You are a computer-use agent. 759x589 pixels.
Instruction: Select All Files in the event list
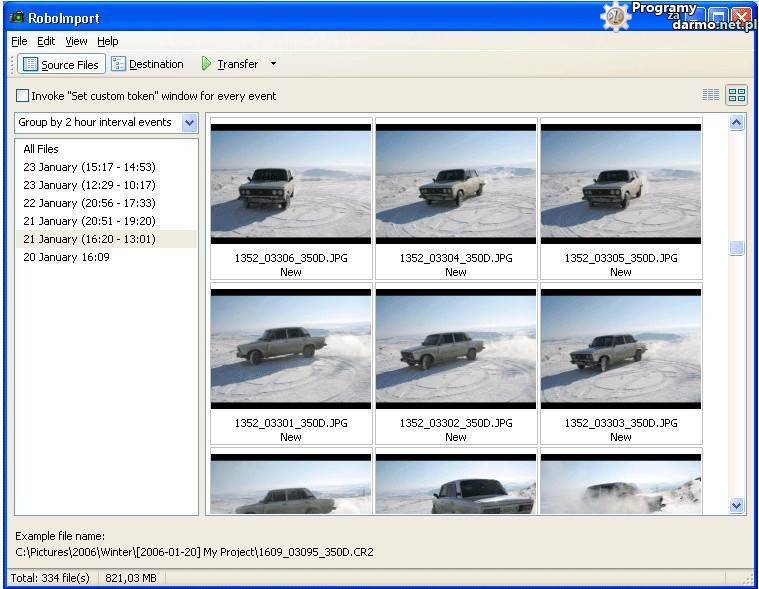[x=41, y=149]
